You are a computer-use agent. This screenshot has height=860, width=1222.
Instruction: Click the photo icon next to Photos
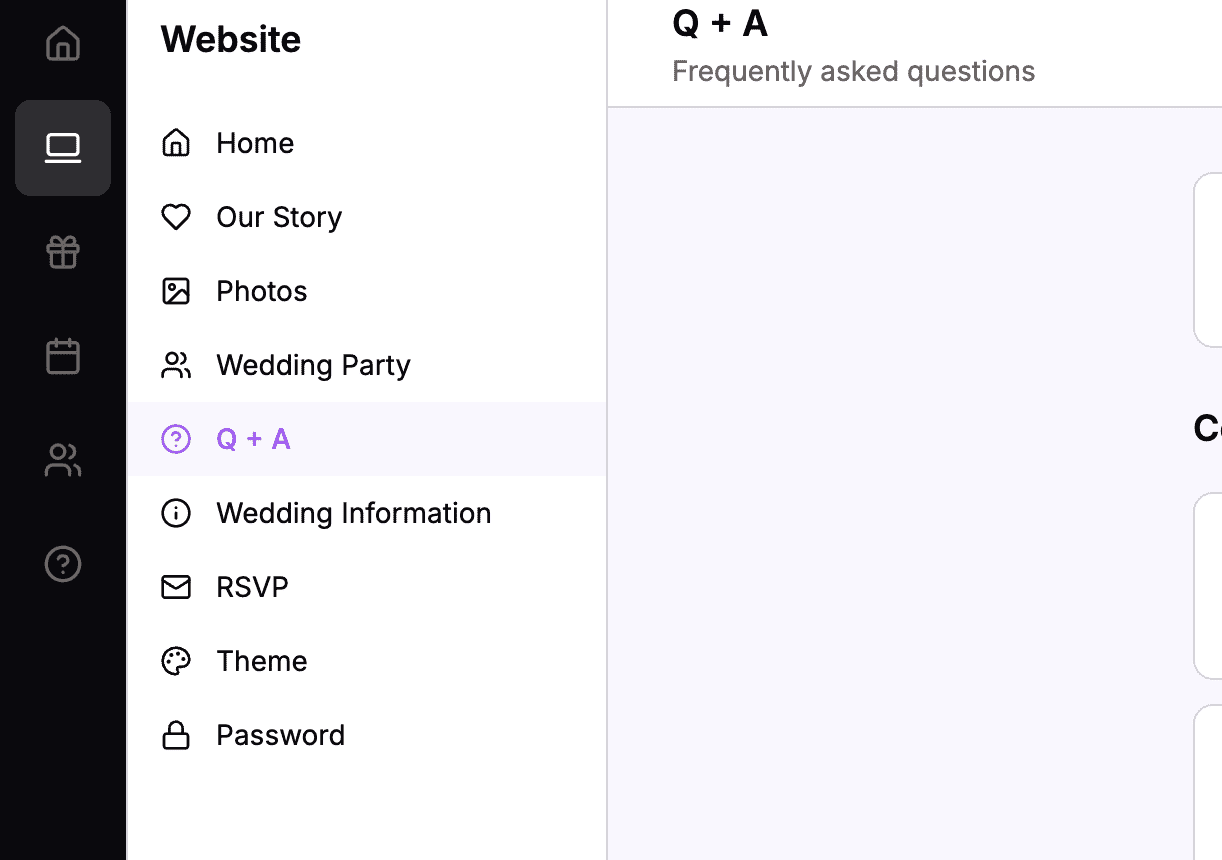coord(176,291)
